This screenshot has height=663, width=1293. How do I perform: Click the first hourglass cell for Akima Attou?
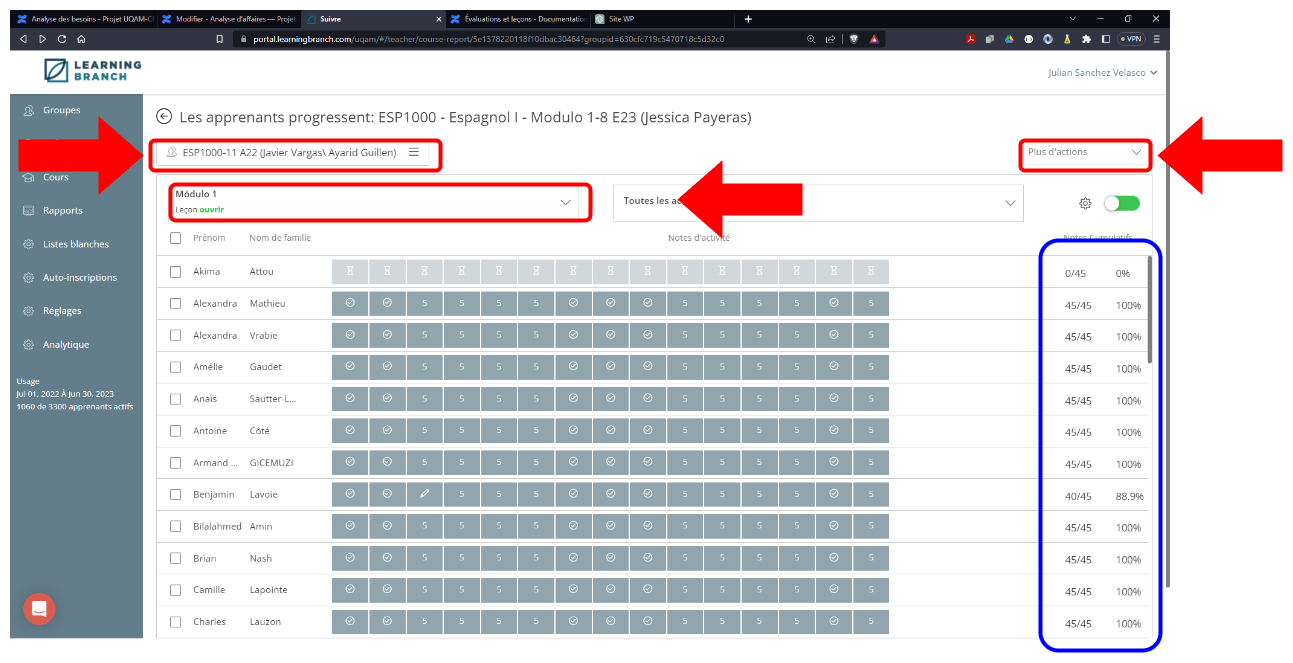click(350, 271)
